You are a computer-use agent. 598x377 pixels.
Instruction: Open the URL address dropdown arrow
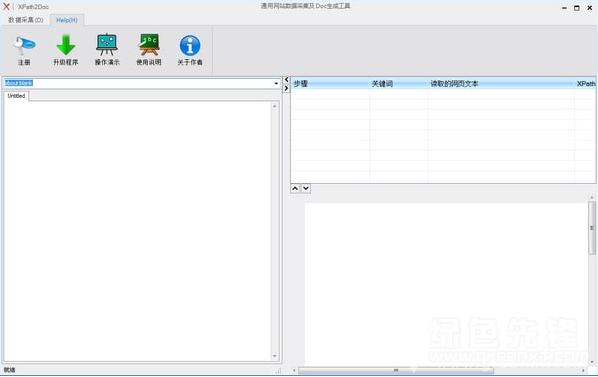(276, 83)
